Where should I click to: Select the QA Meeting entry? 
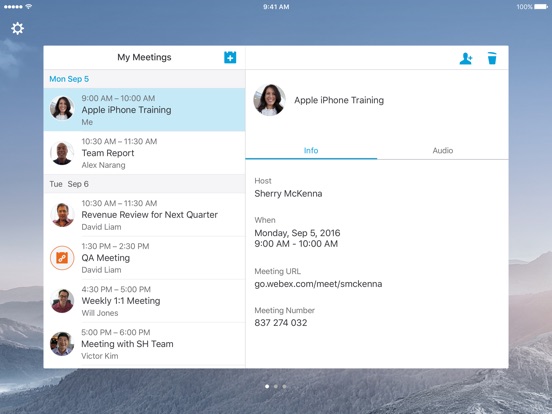pos(144,258)
